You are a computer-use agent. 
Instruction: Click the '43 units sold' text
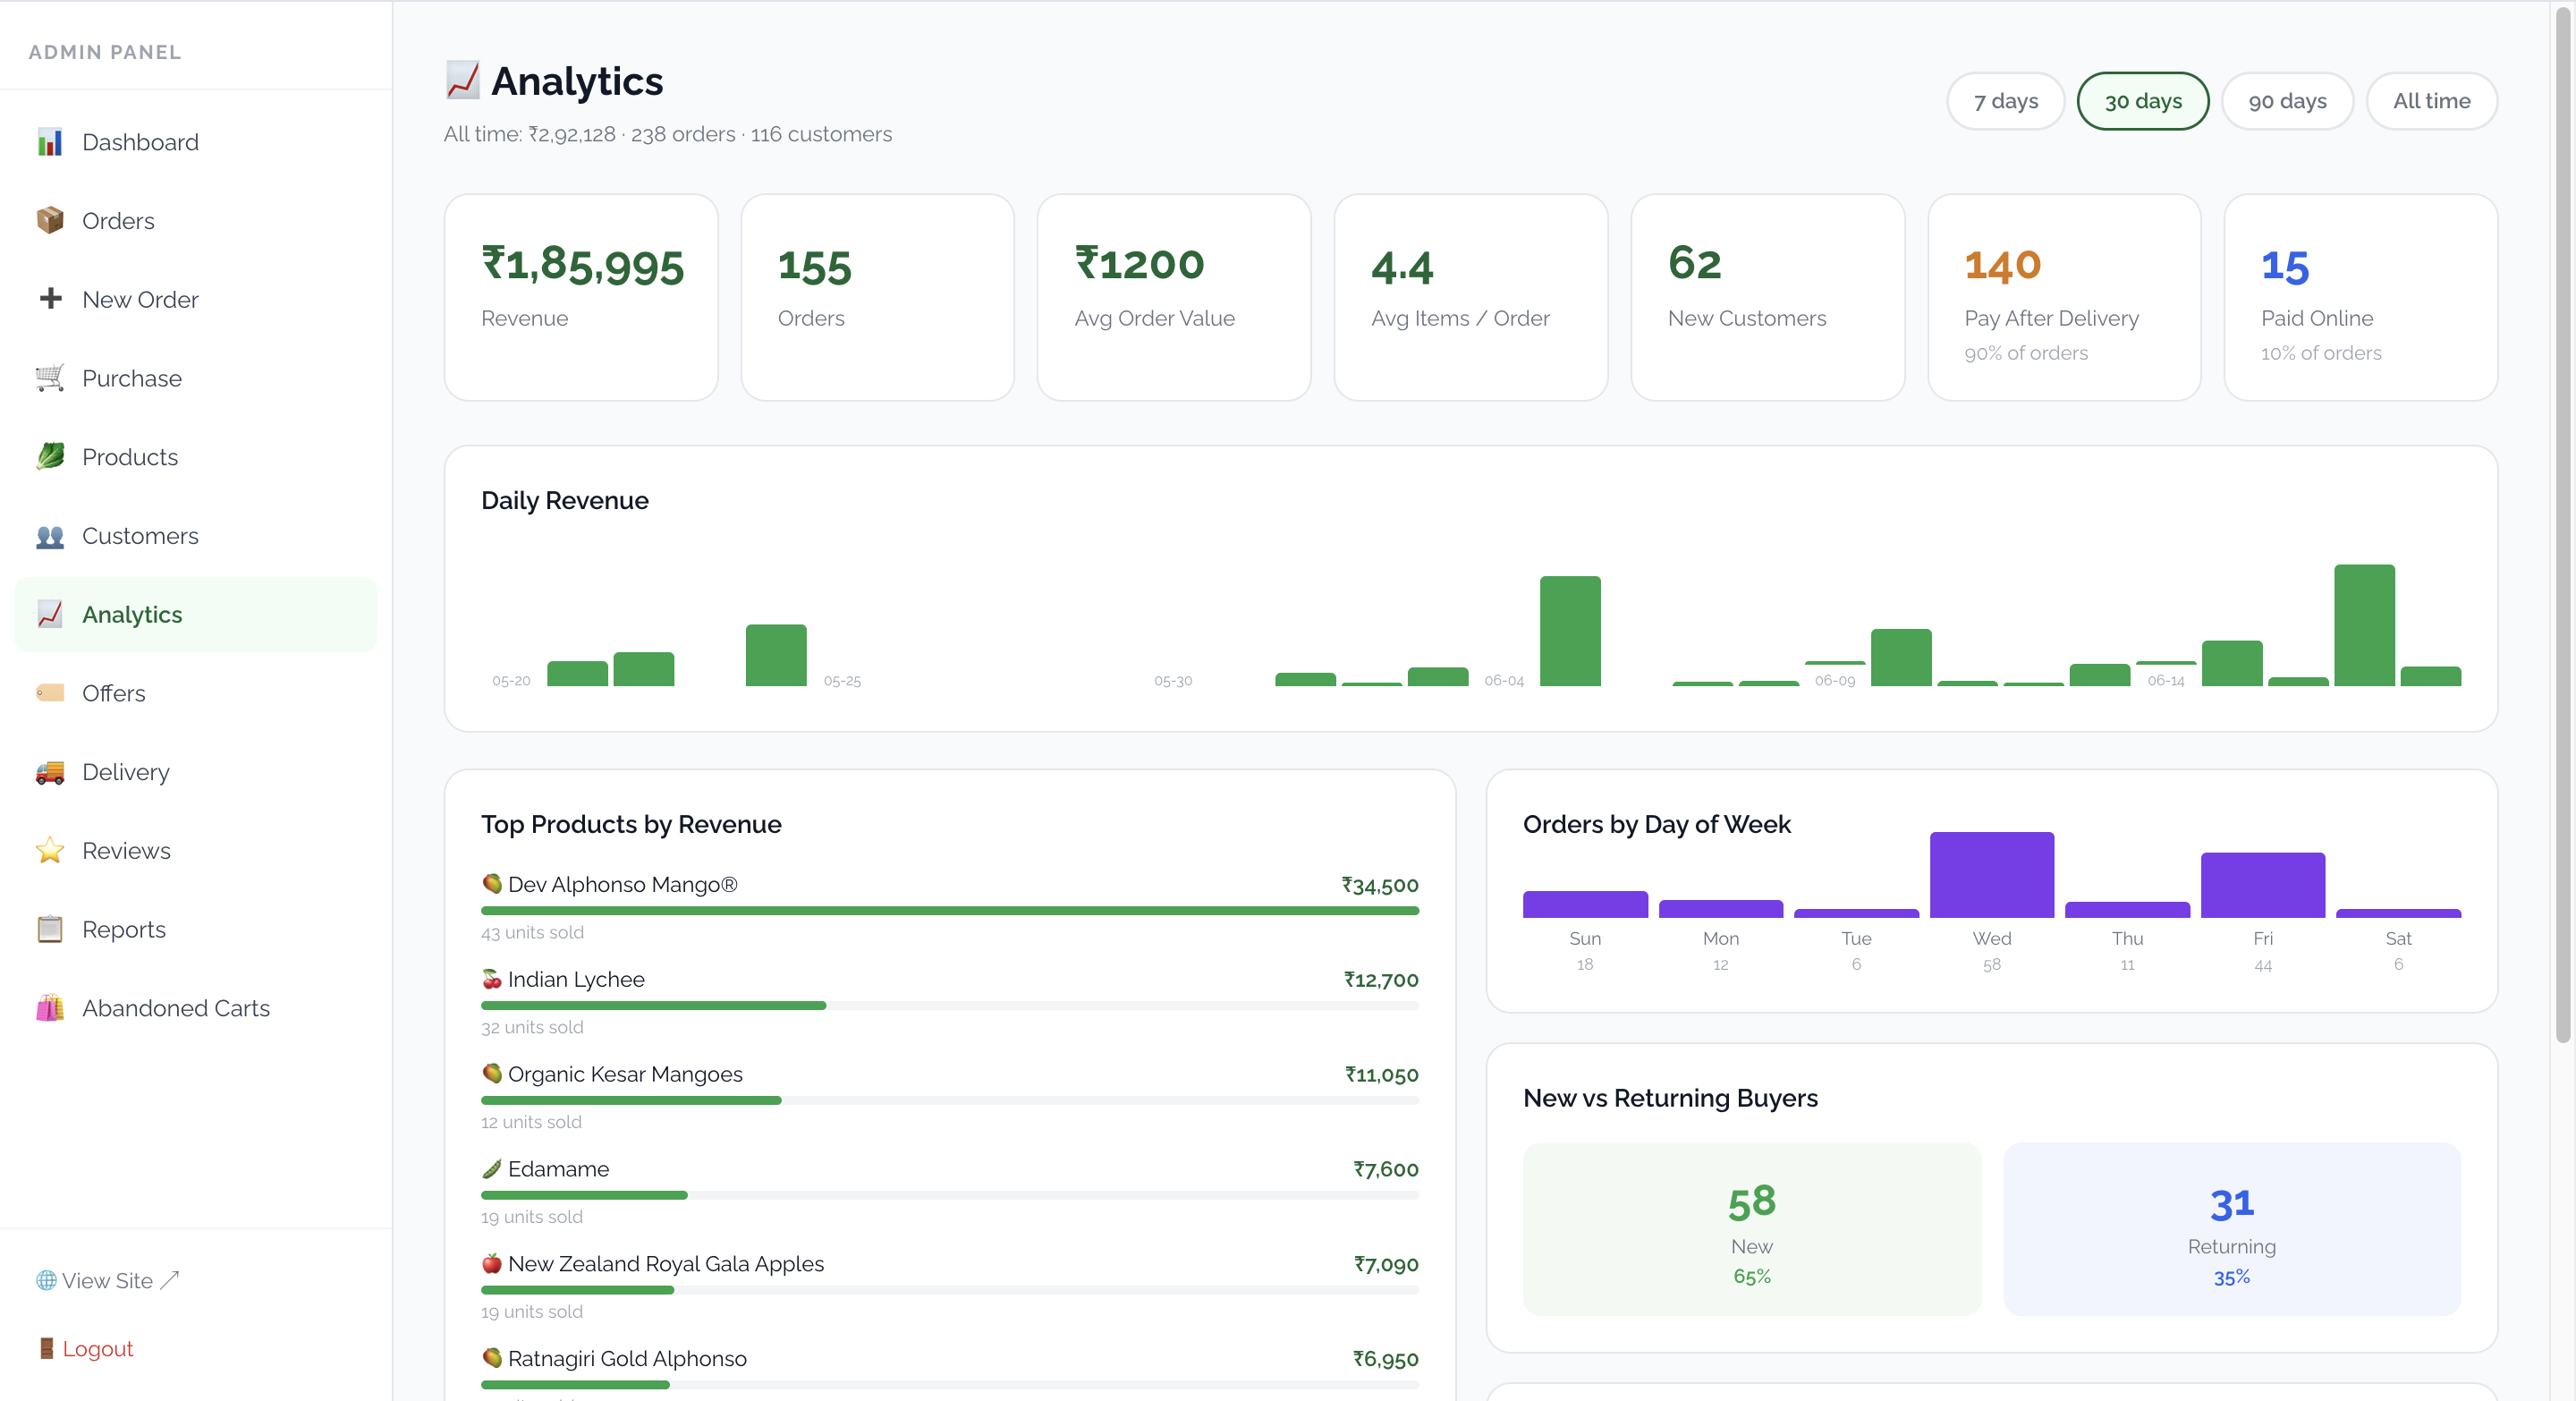pyautogui.click(x=532, y=932)
